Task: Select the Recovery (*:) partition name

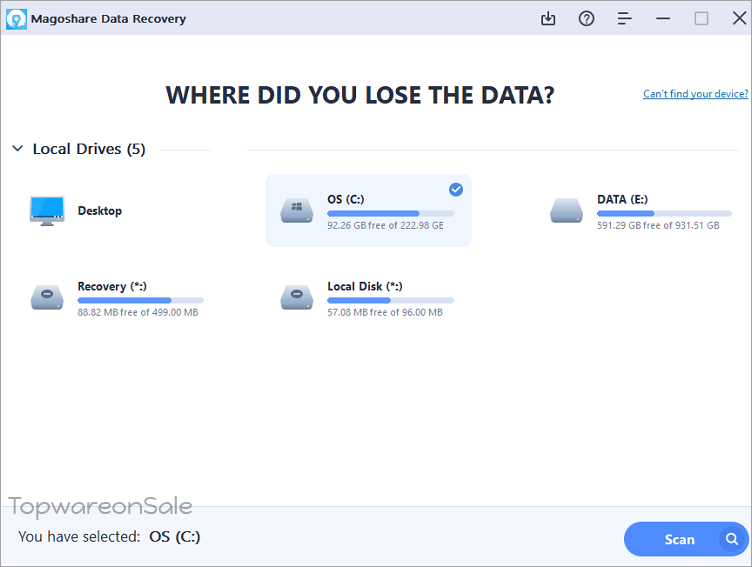Action: coord(112,286)
